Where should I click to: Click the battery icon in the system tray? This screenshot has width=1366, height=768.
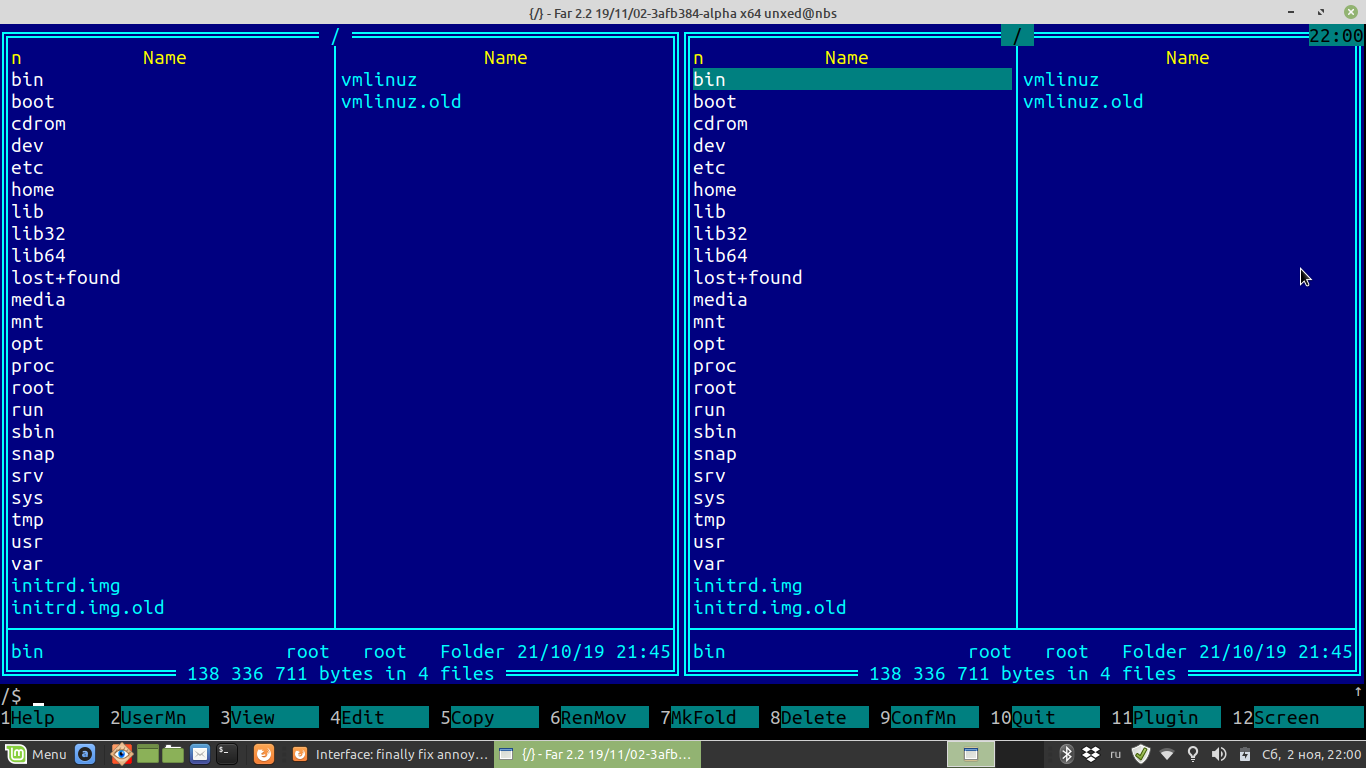pos(1245,754)
